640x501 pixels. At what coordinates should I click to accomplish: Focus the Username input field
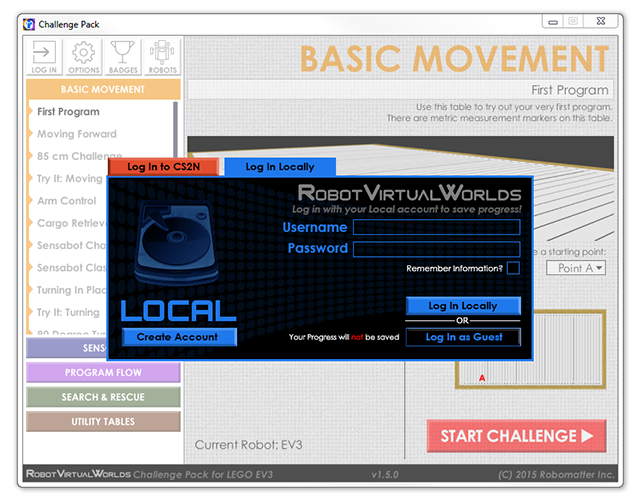pos(436,227)
